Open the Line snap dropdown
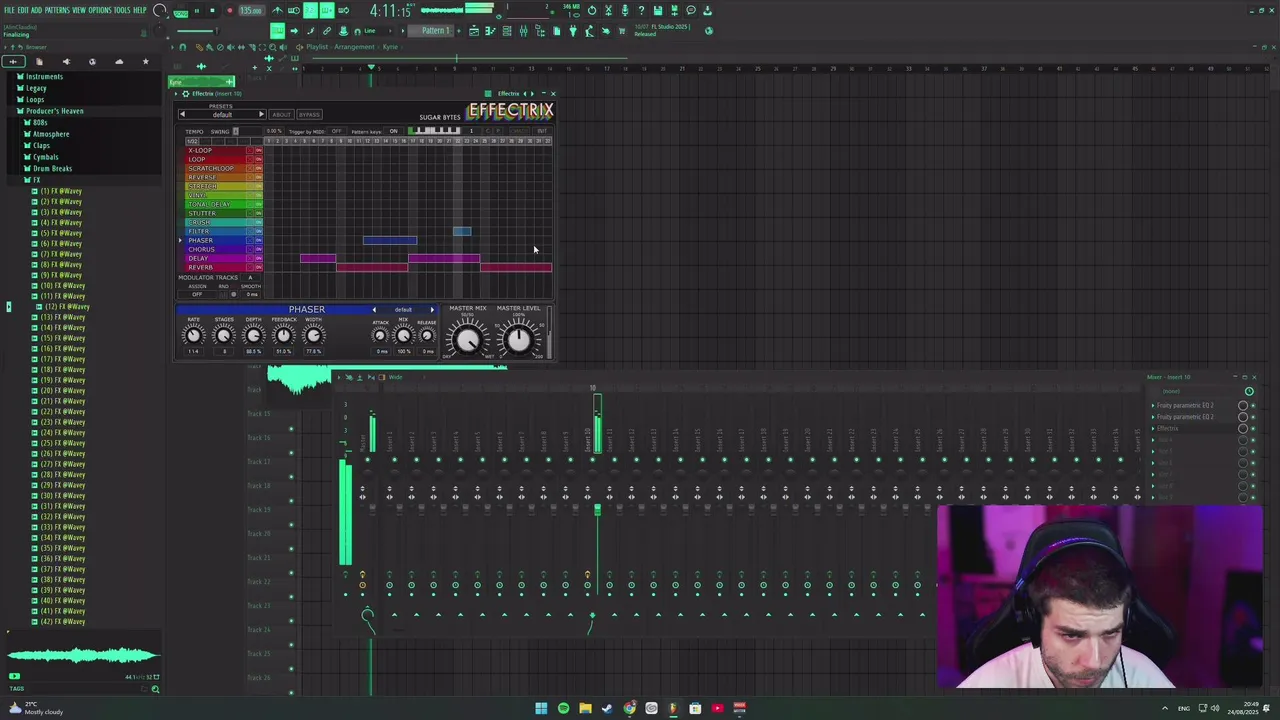 point(374,30)
